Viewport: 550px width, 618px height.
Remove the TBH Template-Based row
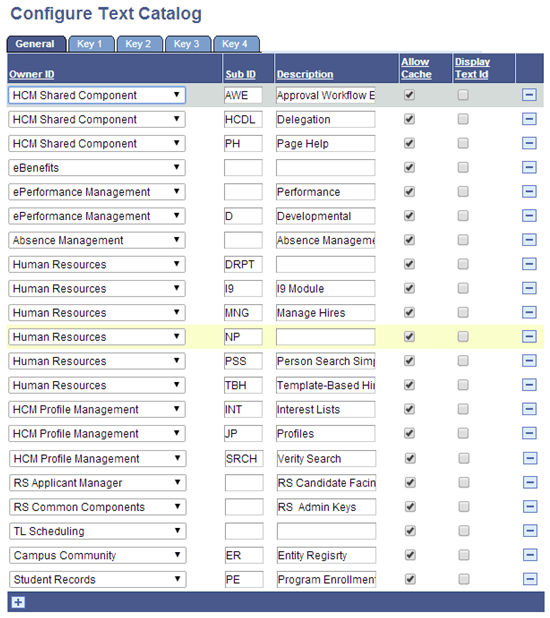[x=529, y=384]
